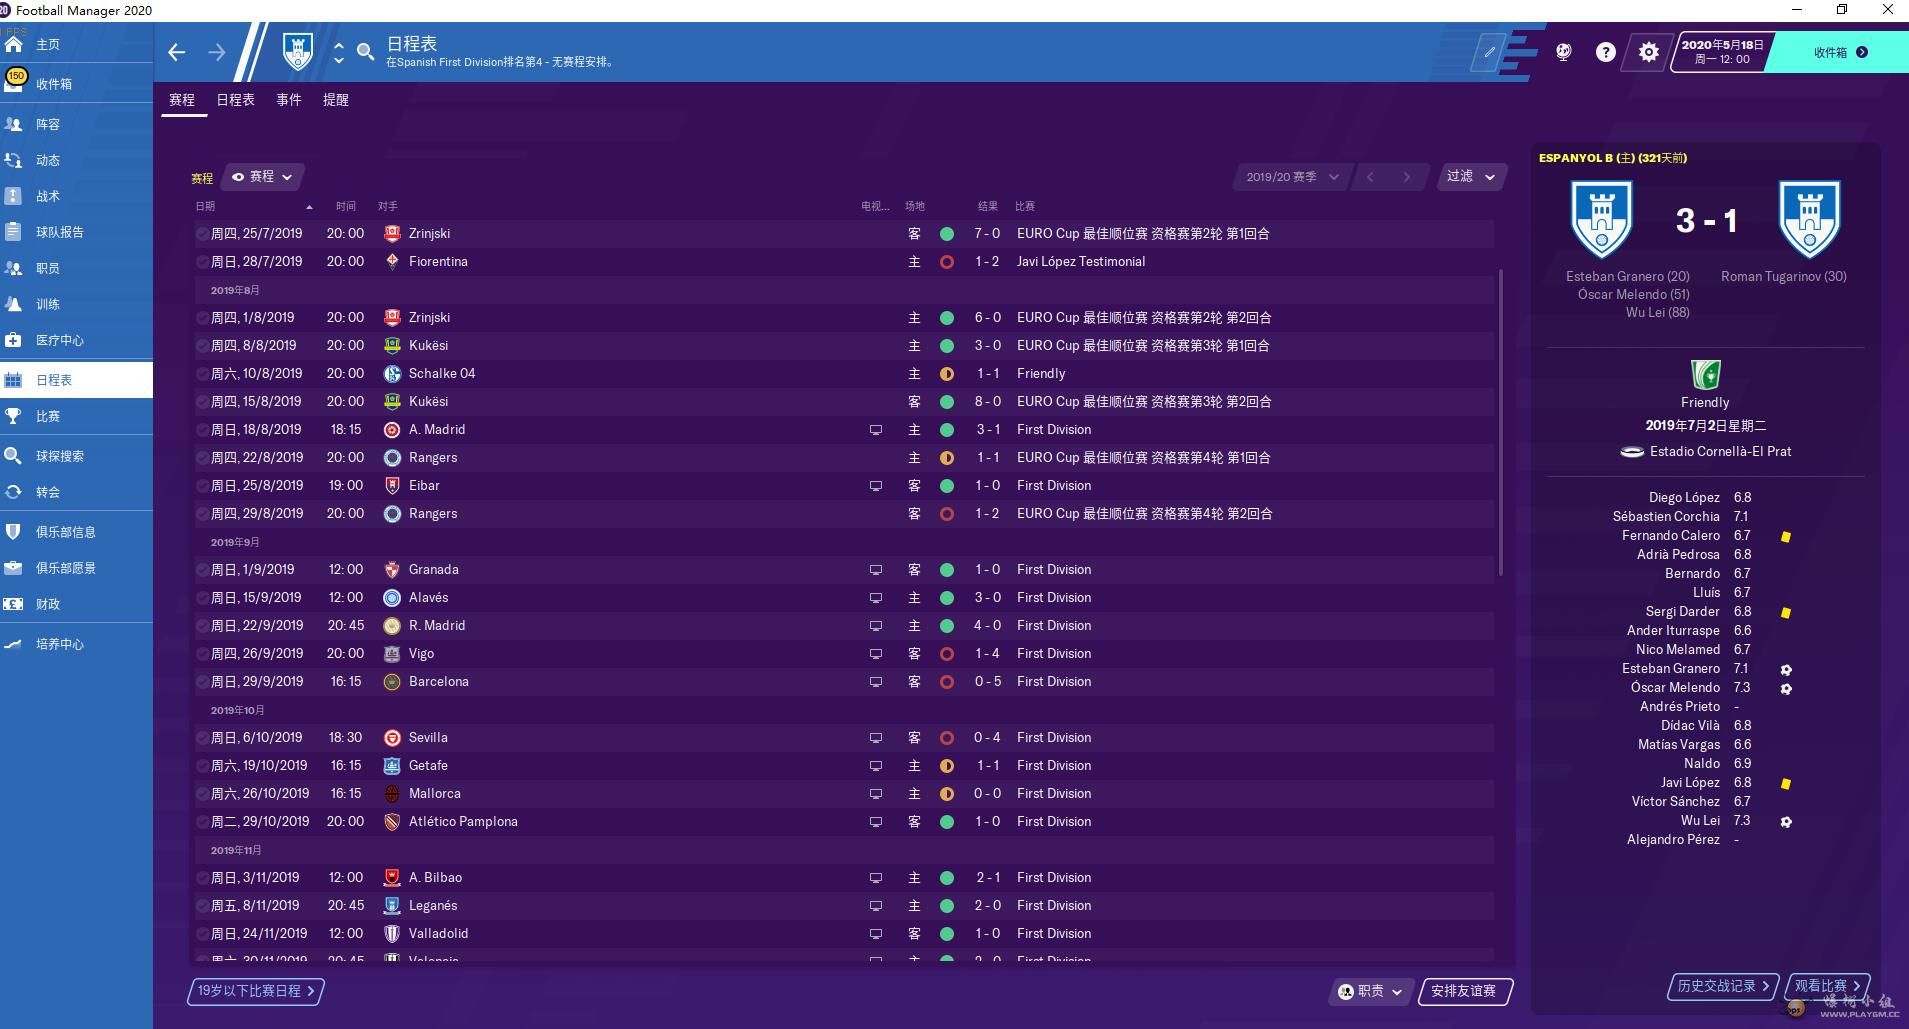Open 培养中心 development centre in the sidebar
The height and width of the screenshot is (1029, 1909).
[76, 644]
